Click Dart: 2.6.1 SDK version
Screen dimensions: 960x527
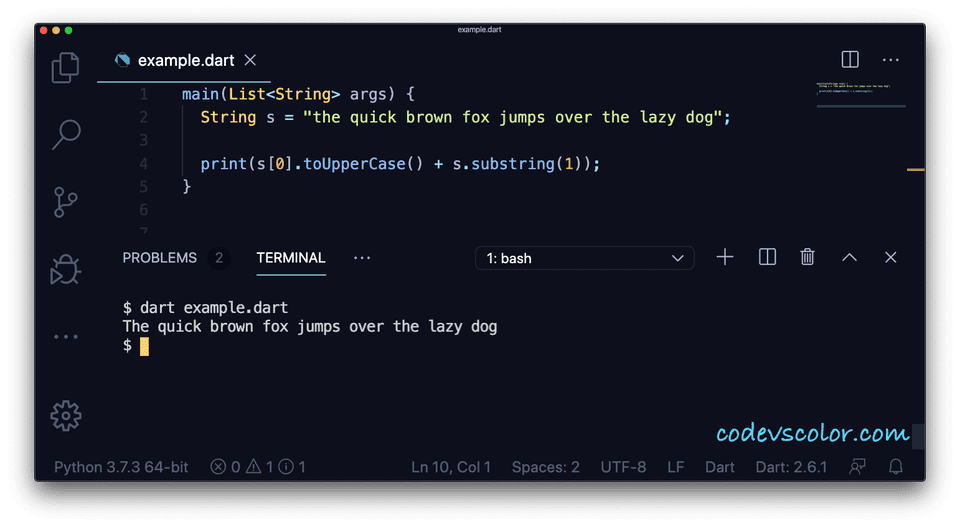click(x=791, y=467)
